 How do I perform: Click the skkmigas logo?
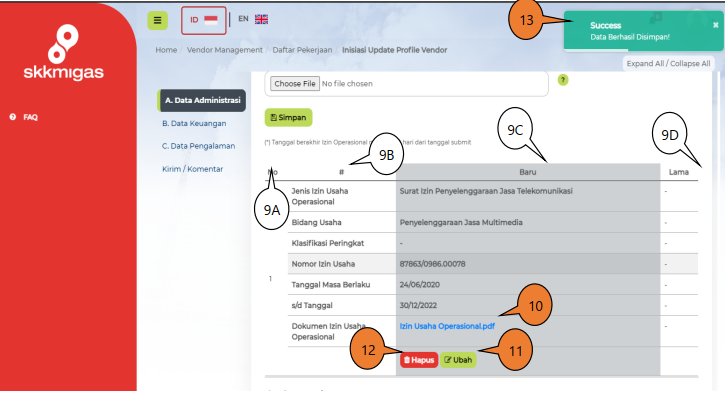point(64,52)
